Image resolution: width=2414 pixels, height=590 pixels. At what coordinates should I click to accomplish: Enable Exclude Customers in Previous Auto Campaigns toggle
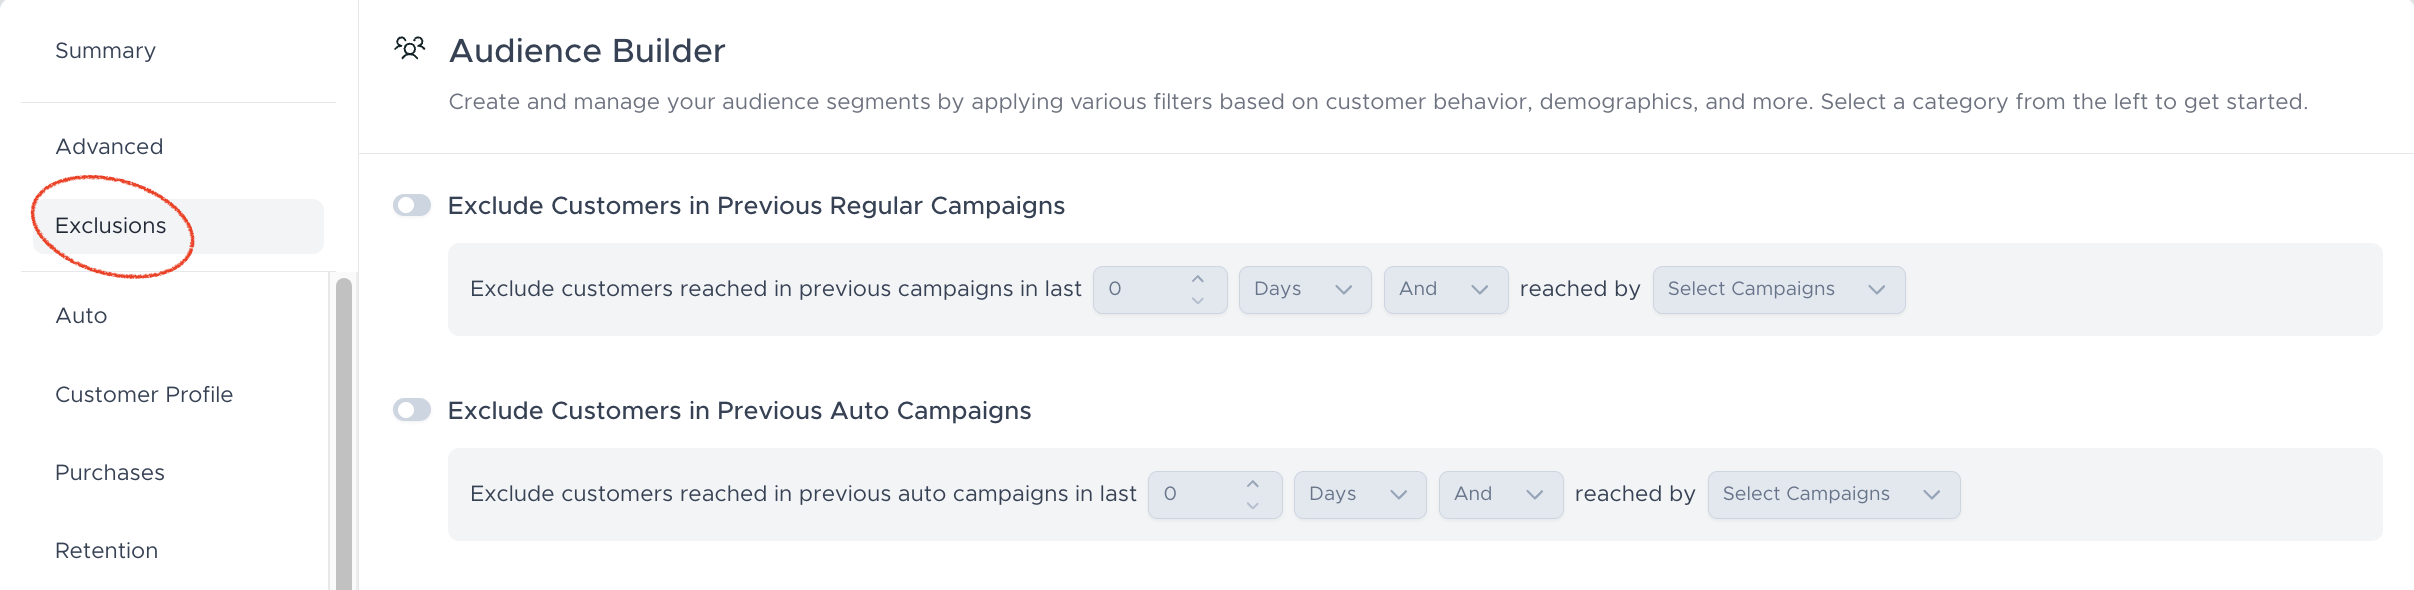tap(412, 410)
